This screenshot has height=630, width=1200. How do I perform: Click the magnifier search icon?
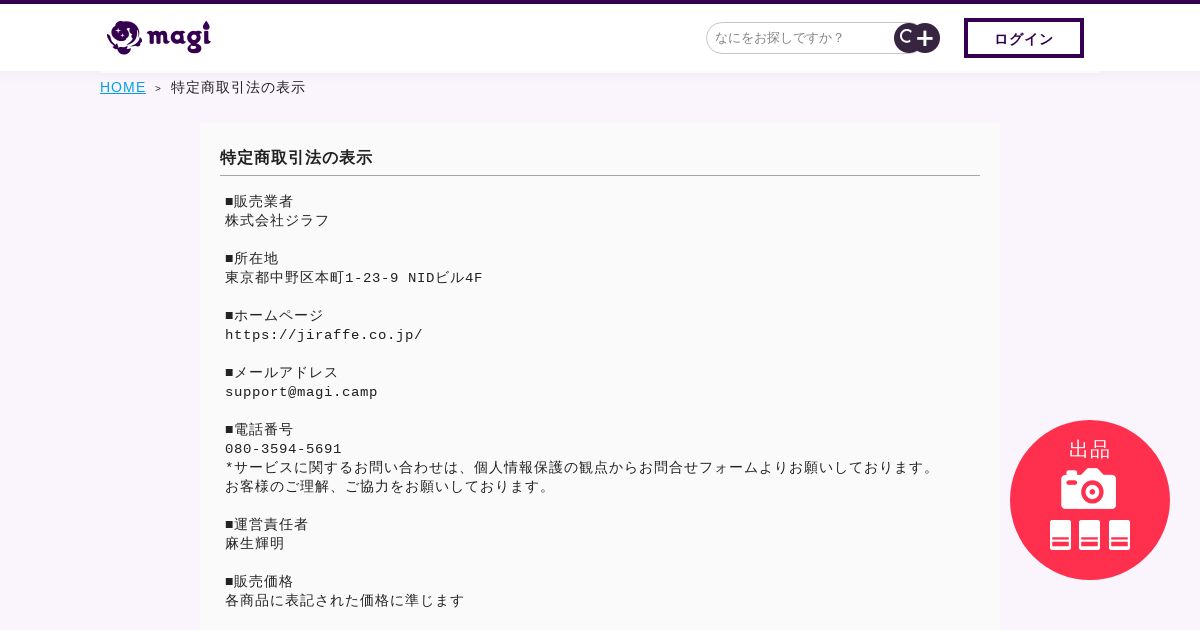pyautogui.click(x=906, y=38)
